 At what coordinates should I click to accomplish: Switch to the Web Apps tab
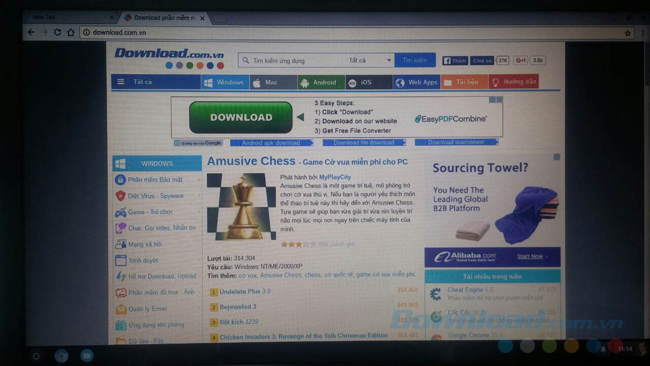417,82
